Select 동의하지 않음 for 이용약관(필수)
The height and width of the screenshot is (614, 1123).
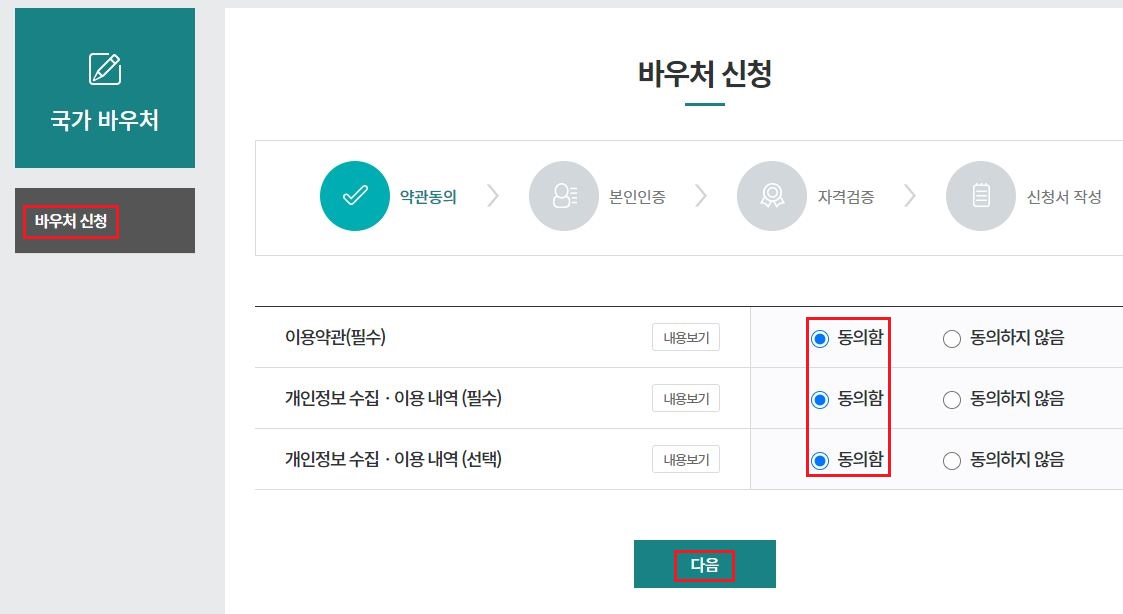coord(951,337)
